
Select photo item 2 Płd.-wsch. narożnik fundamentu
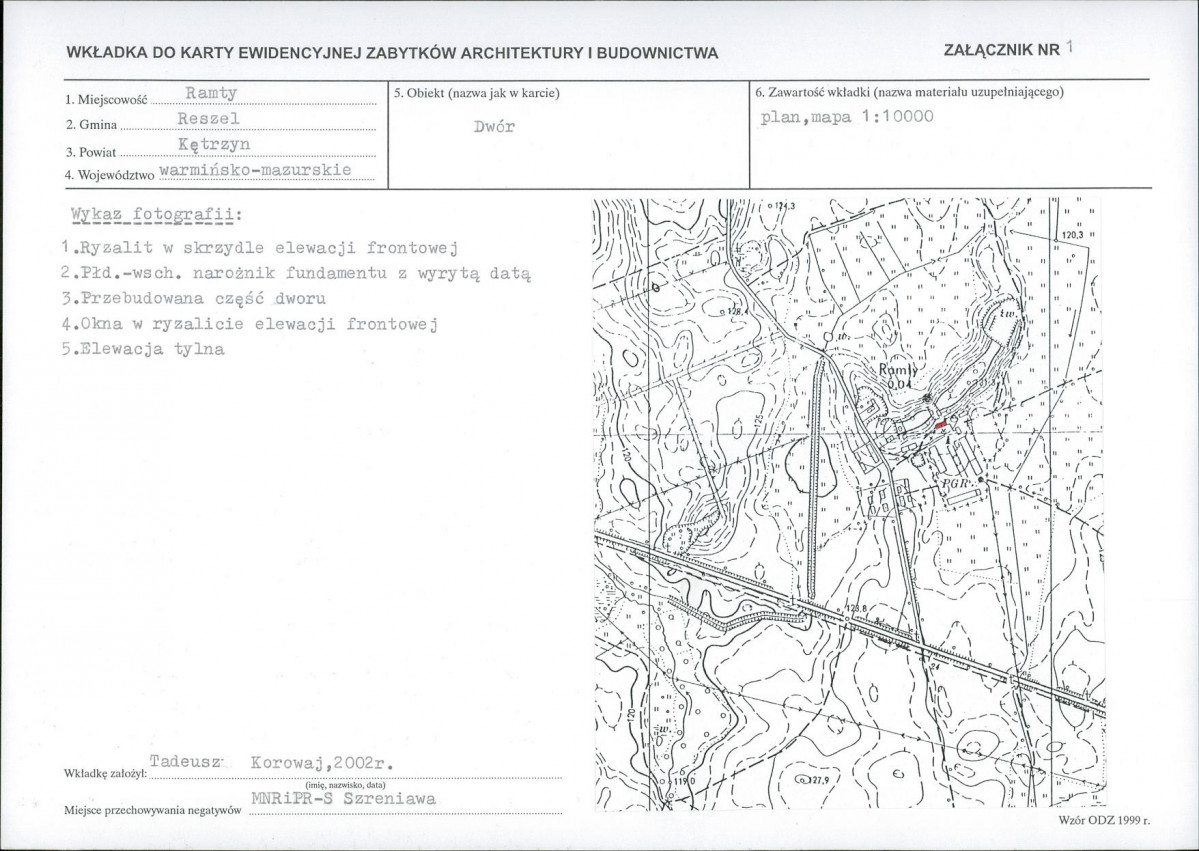click(x=296, y=273)
